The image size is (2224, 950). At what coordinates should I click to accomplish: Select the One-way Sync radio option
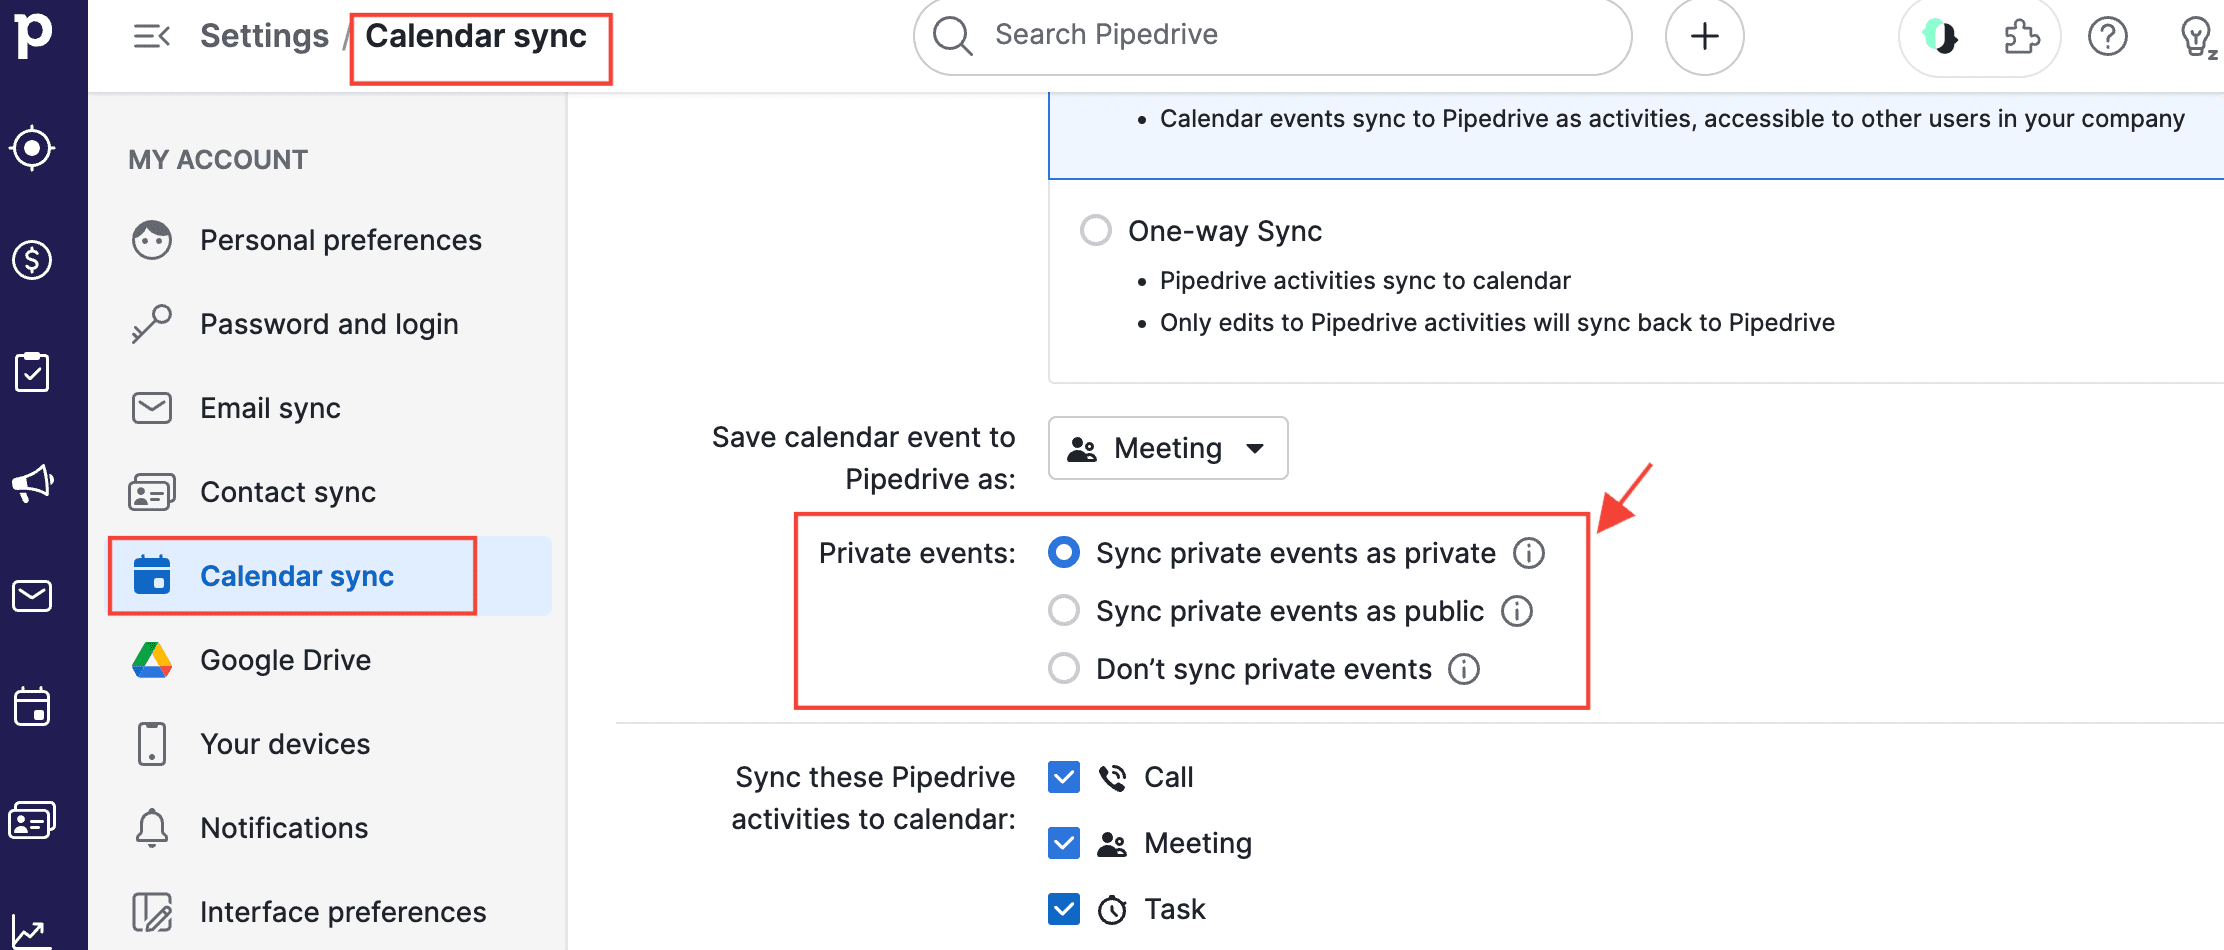1096,230
